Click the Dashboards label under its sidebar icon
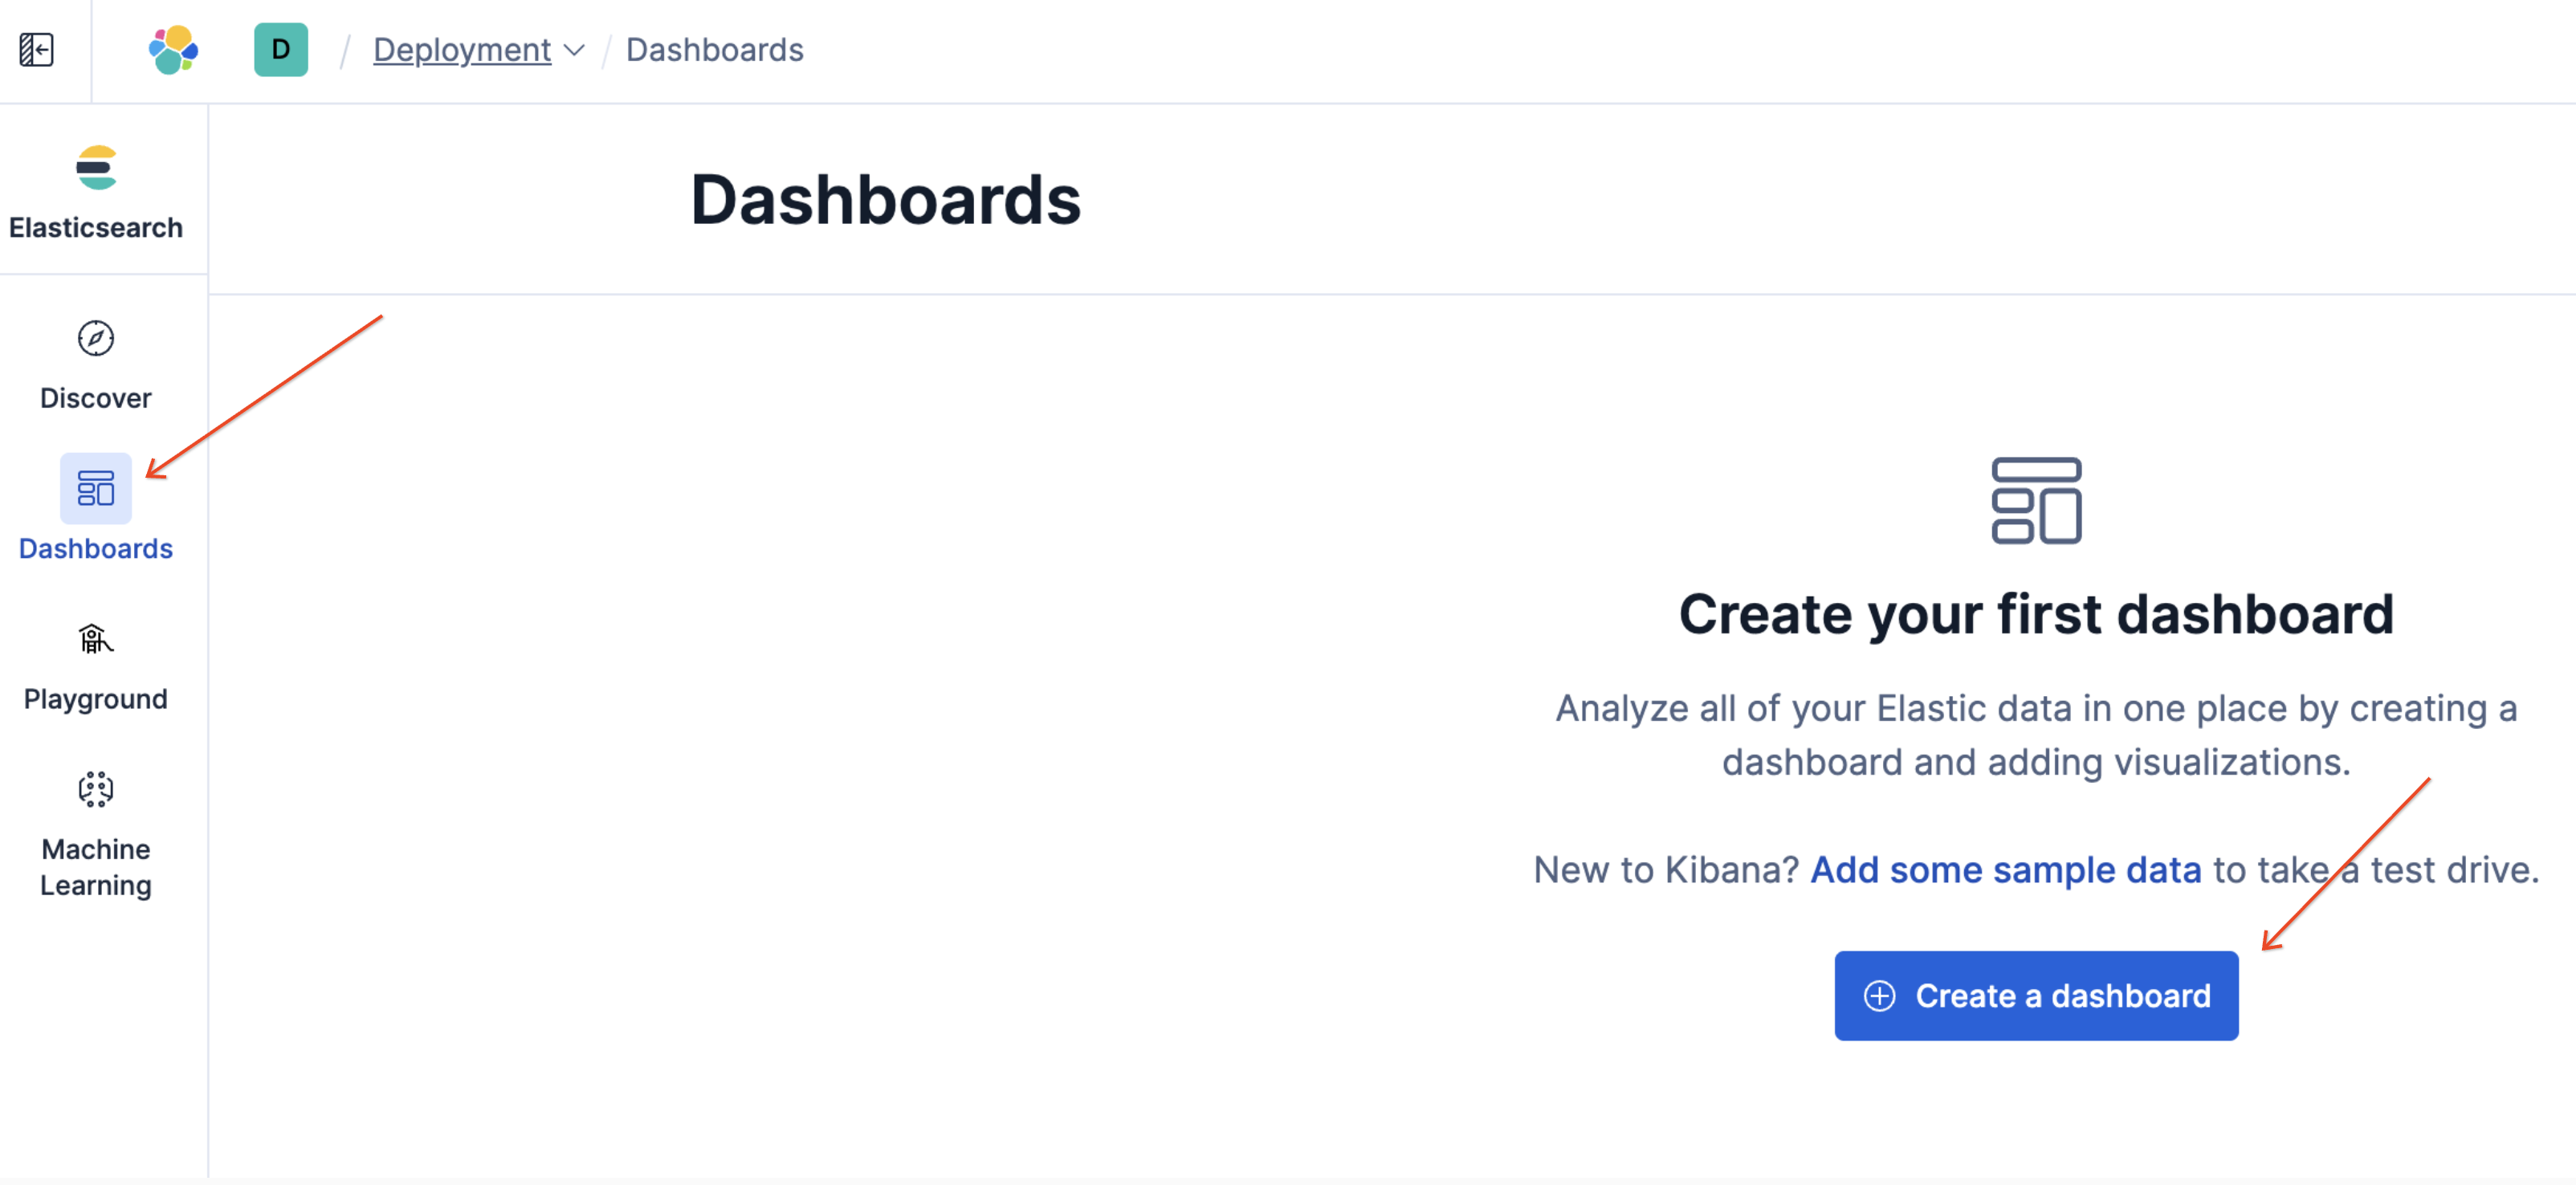 [95, 548]
